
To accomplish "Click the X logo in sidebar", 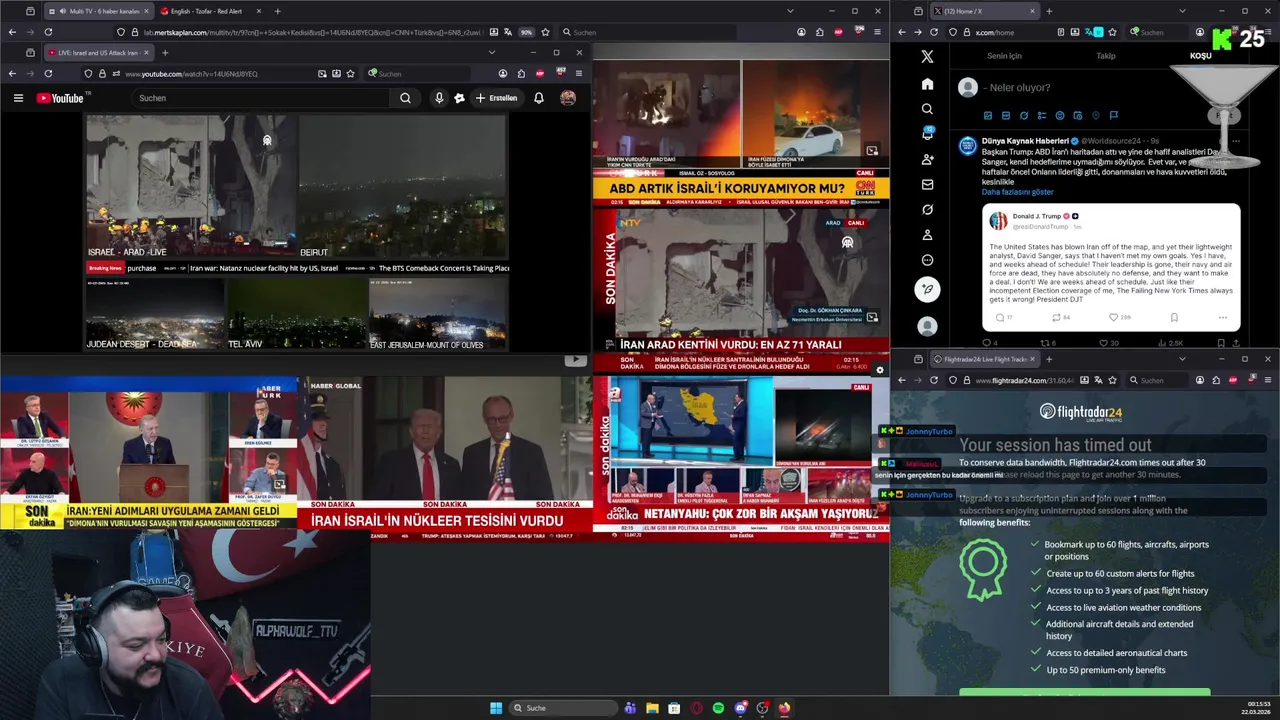I will [927, 57].
